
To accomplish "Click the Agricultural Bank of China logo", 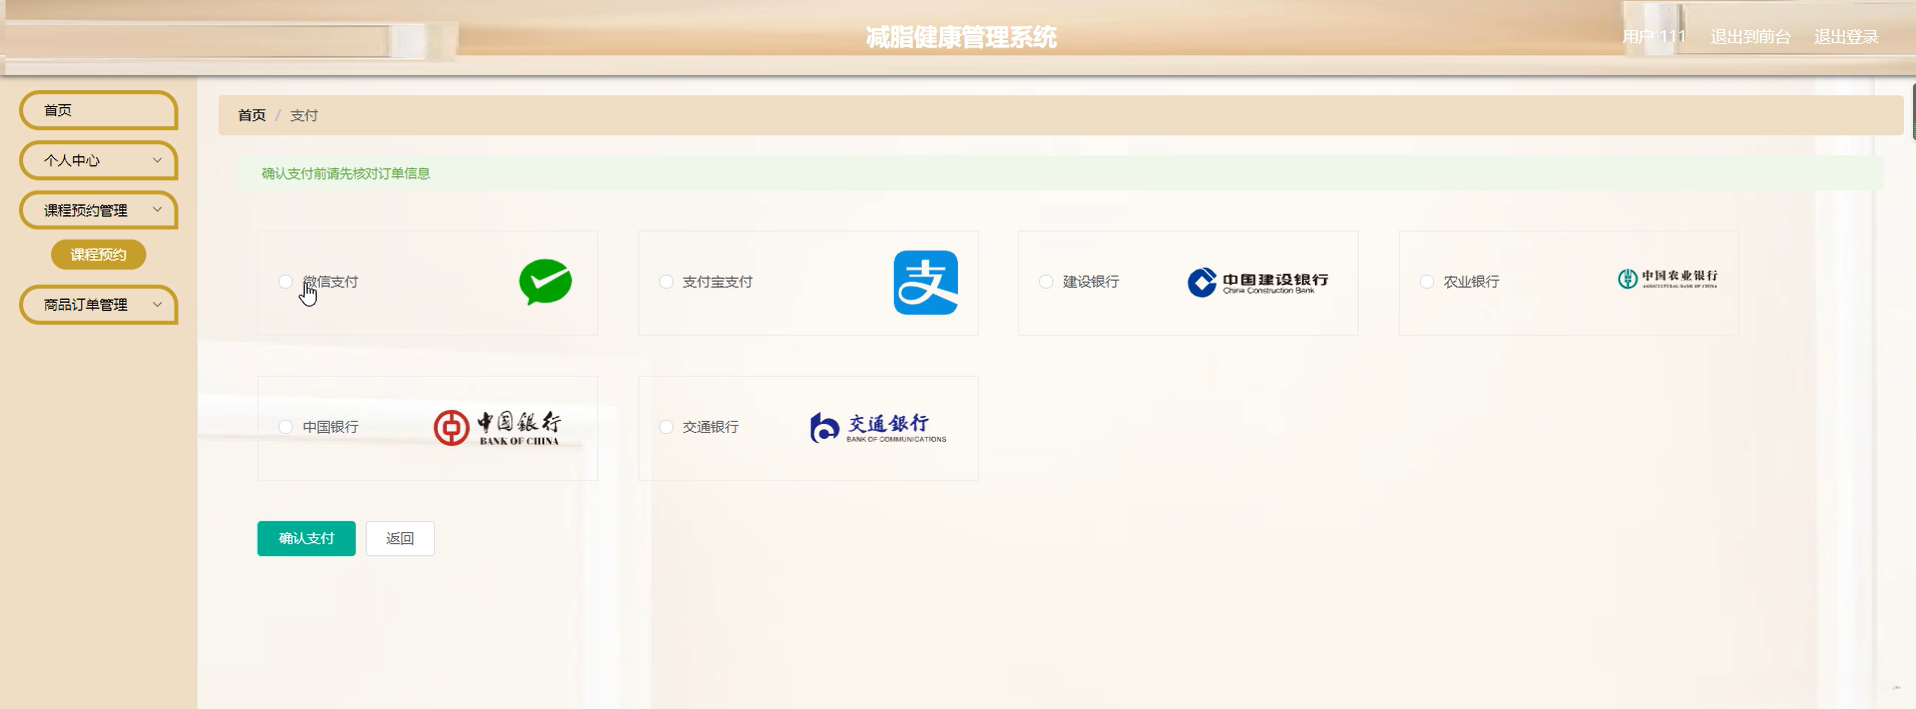I will 1668,278.
